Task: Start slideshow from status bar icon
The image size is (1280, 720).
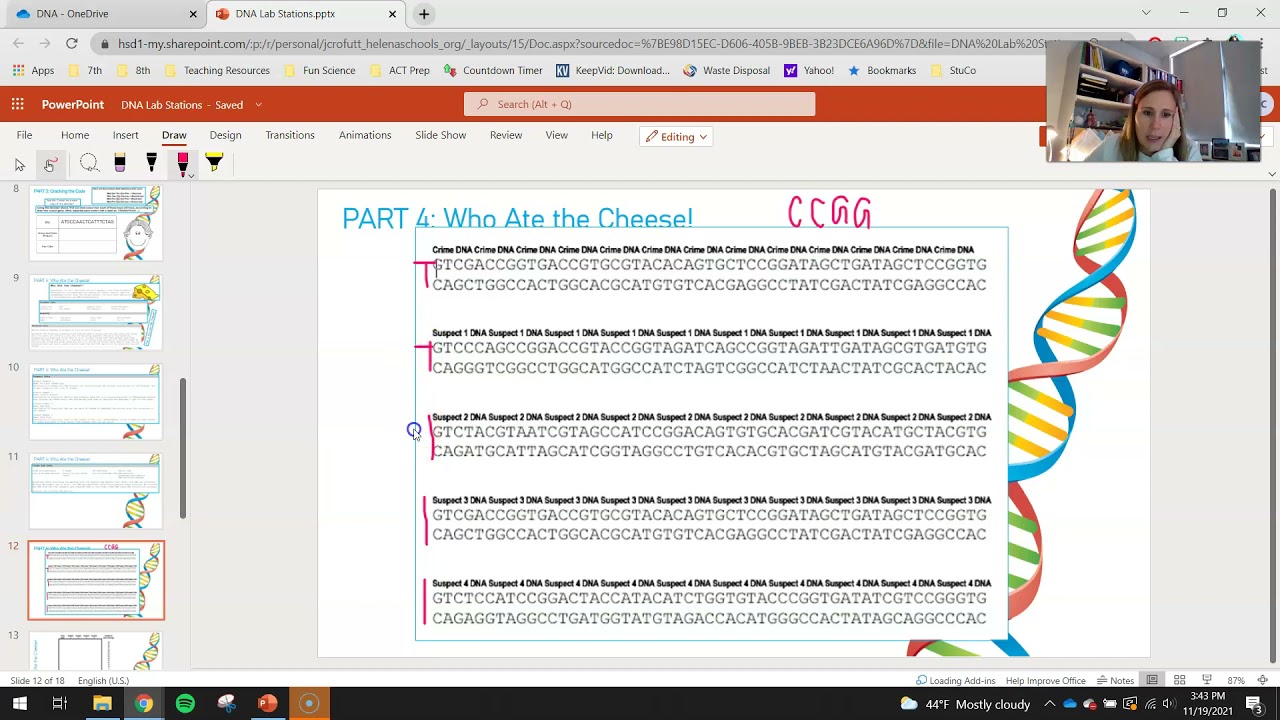Action: click(x=1206, y=680)
